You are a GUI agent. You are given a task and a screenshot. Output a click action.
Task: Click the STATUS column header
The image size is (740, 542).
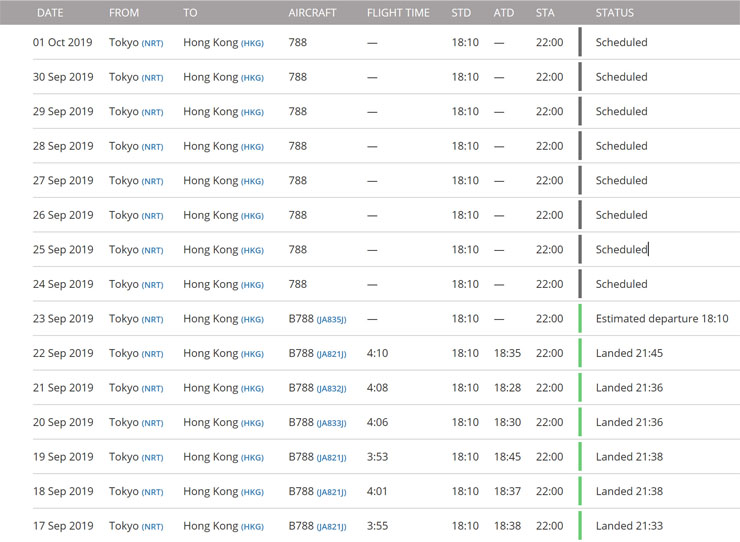tap(614, 13)
